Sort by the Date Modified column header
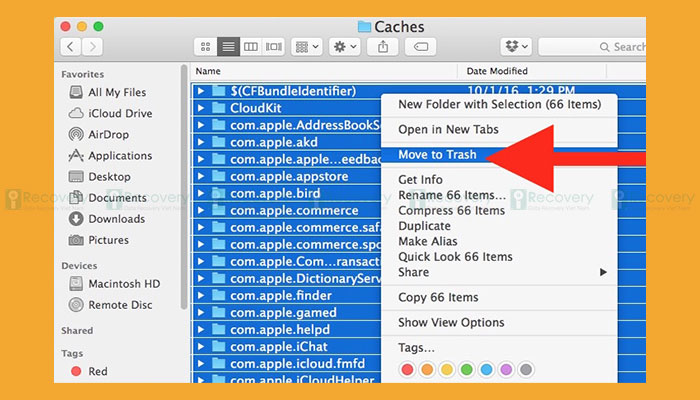 (532, 71)
